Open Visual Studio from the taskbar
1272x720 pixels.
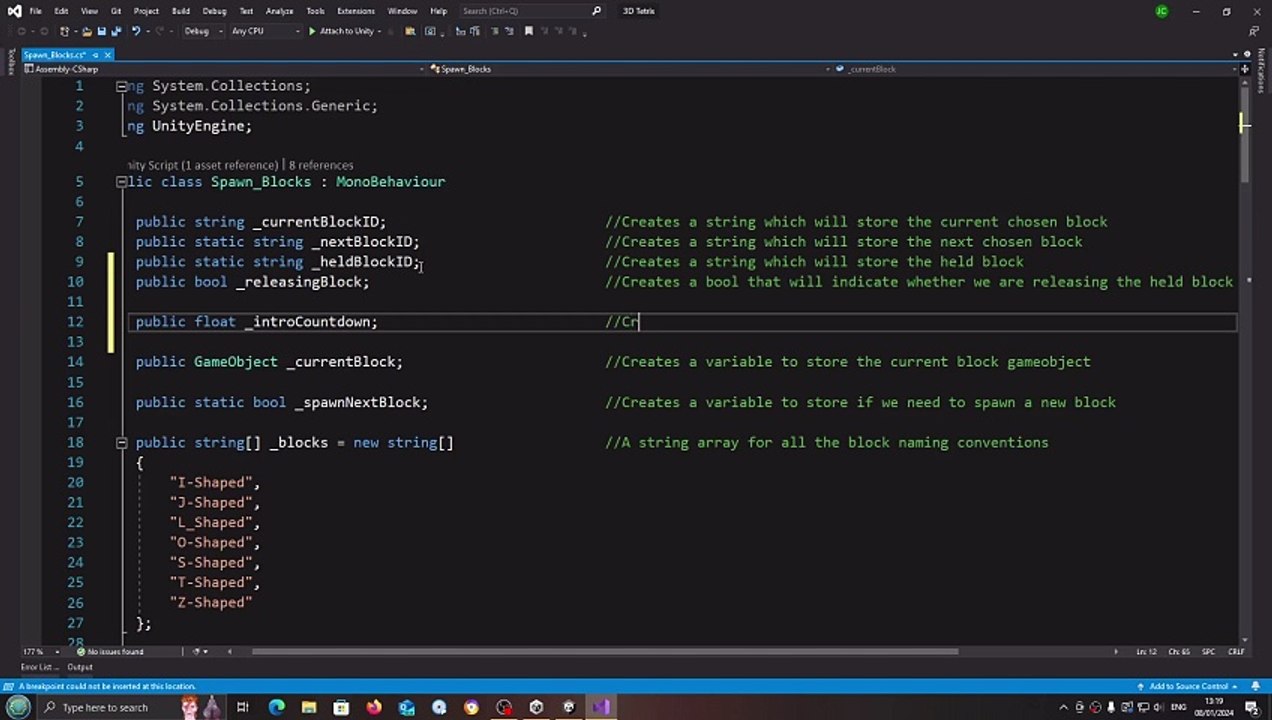[600, 707]
